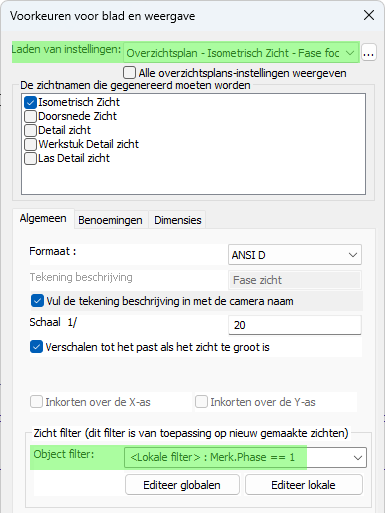
Task: Open the Dimensies tab
Action: pos(178,220)
